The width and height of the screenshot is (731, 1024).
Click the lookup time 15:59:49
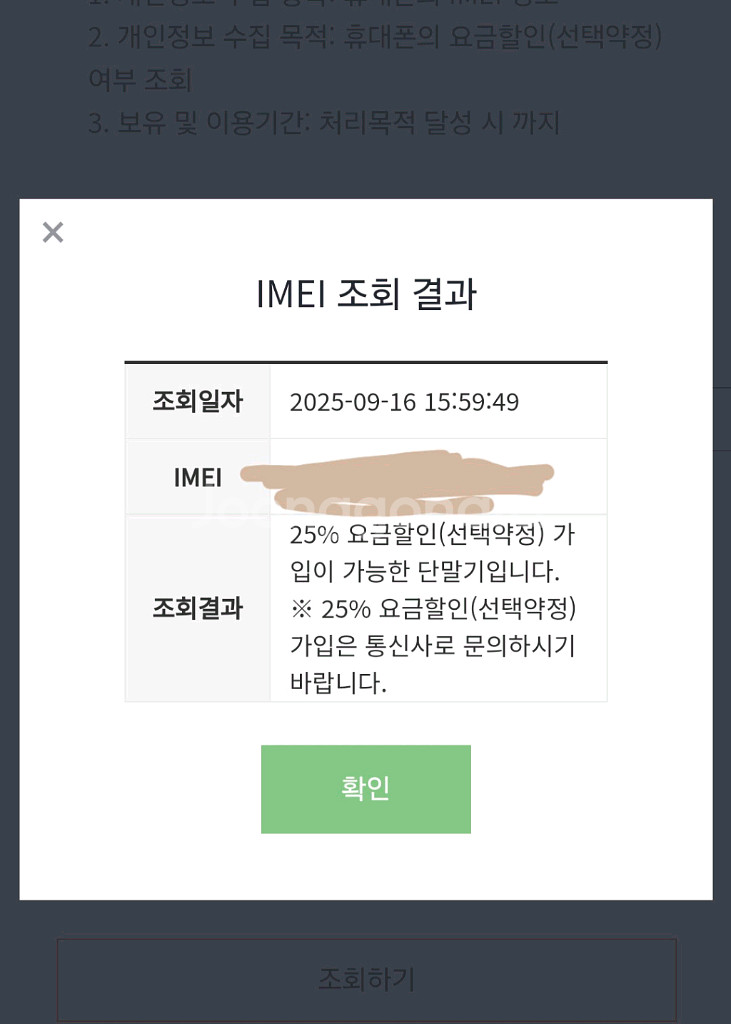coord(471,402)
